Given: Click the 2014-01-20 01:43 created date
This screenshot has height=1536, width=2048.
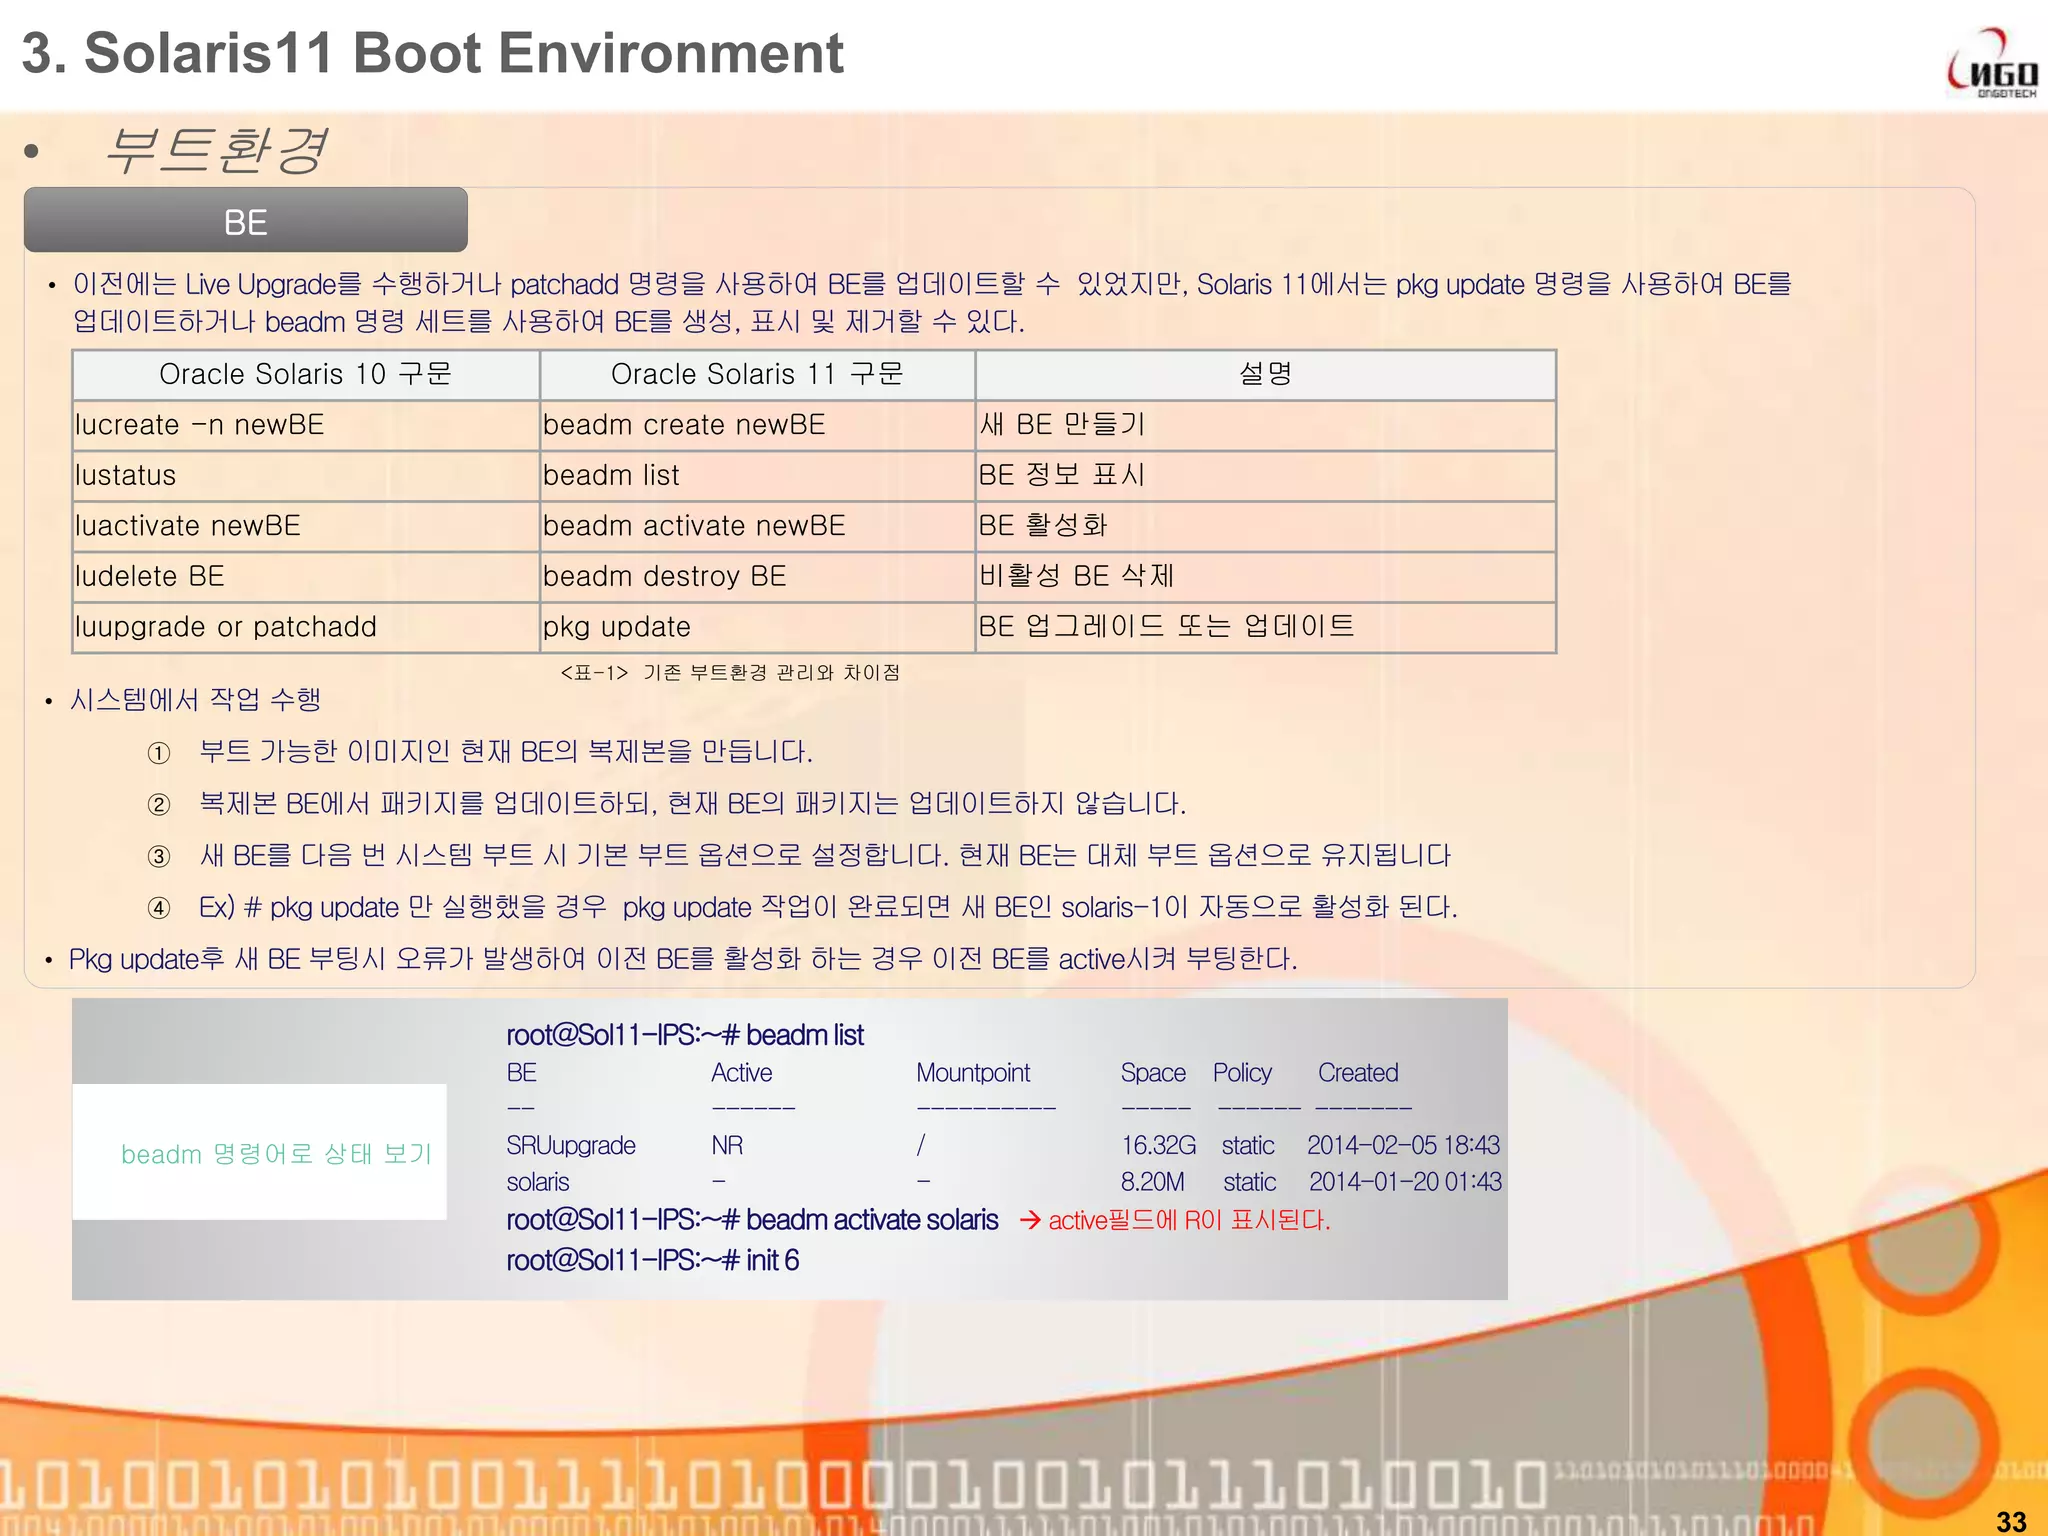Looking at the screenshot, I should (x=1405, y=1182).
